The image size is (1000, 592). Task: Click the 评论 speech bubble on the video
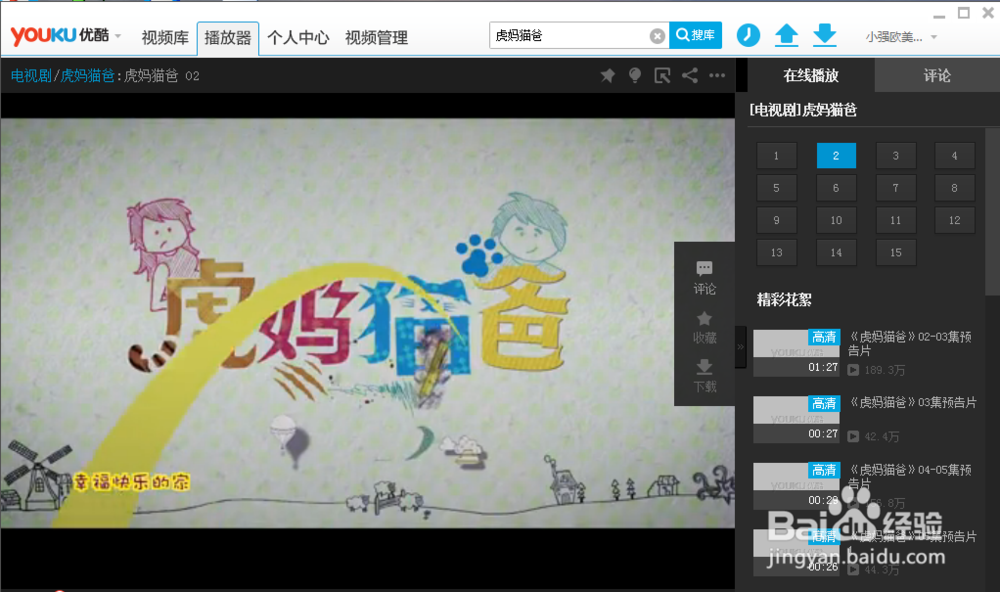705,278
